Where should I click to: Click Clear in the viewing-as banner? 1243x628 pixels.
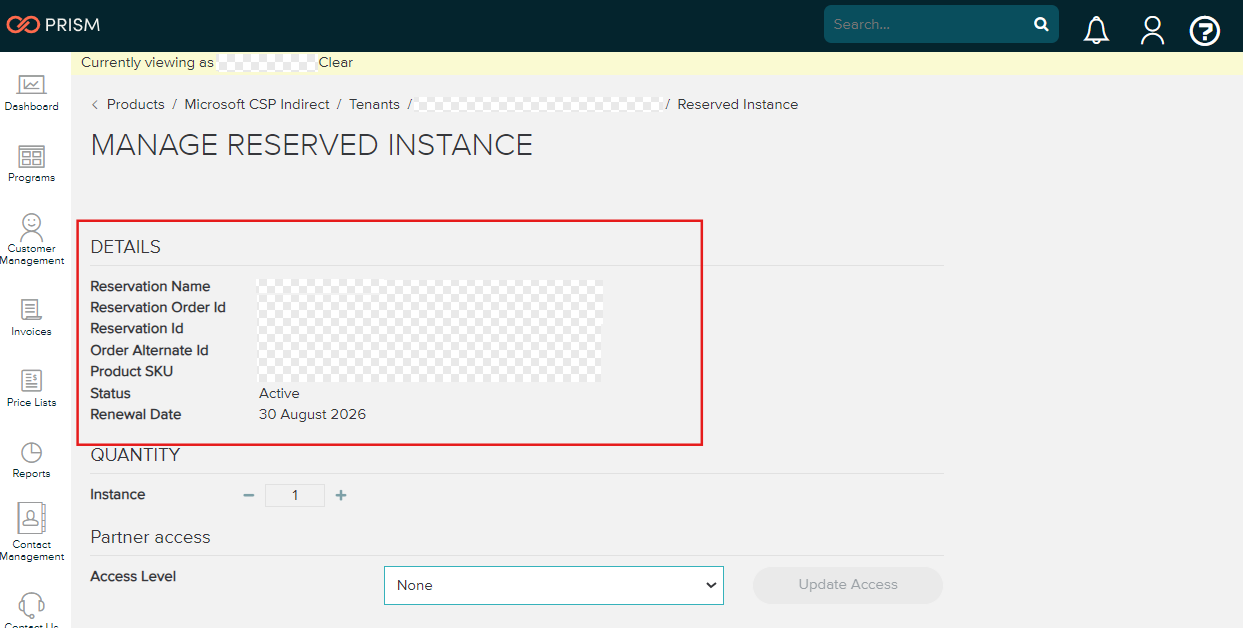click(x=335, y=62)
